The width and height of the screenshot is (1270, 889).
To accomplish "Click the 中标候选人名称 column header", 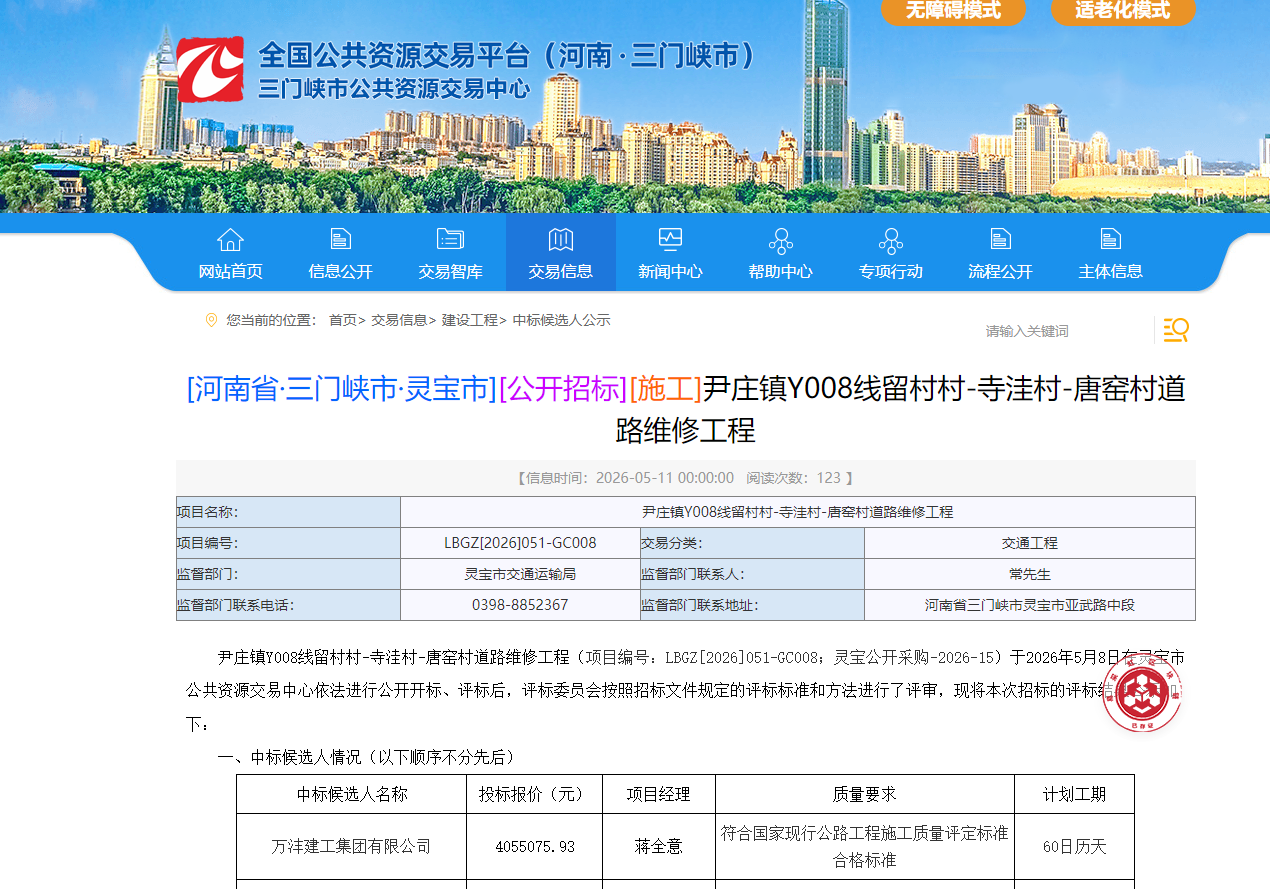I will (351, 794).
